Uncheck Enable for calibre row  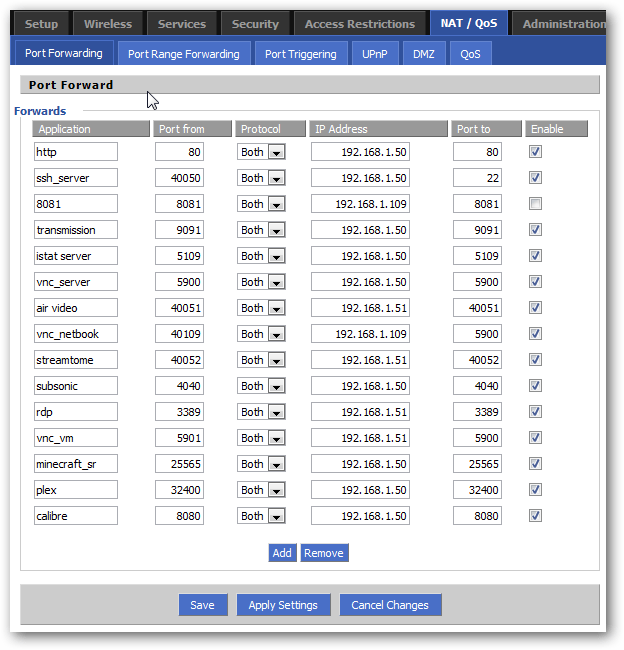point(535,516)
